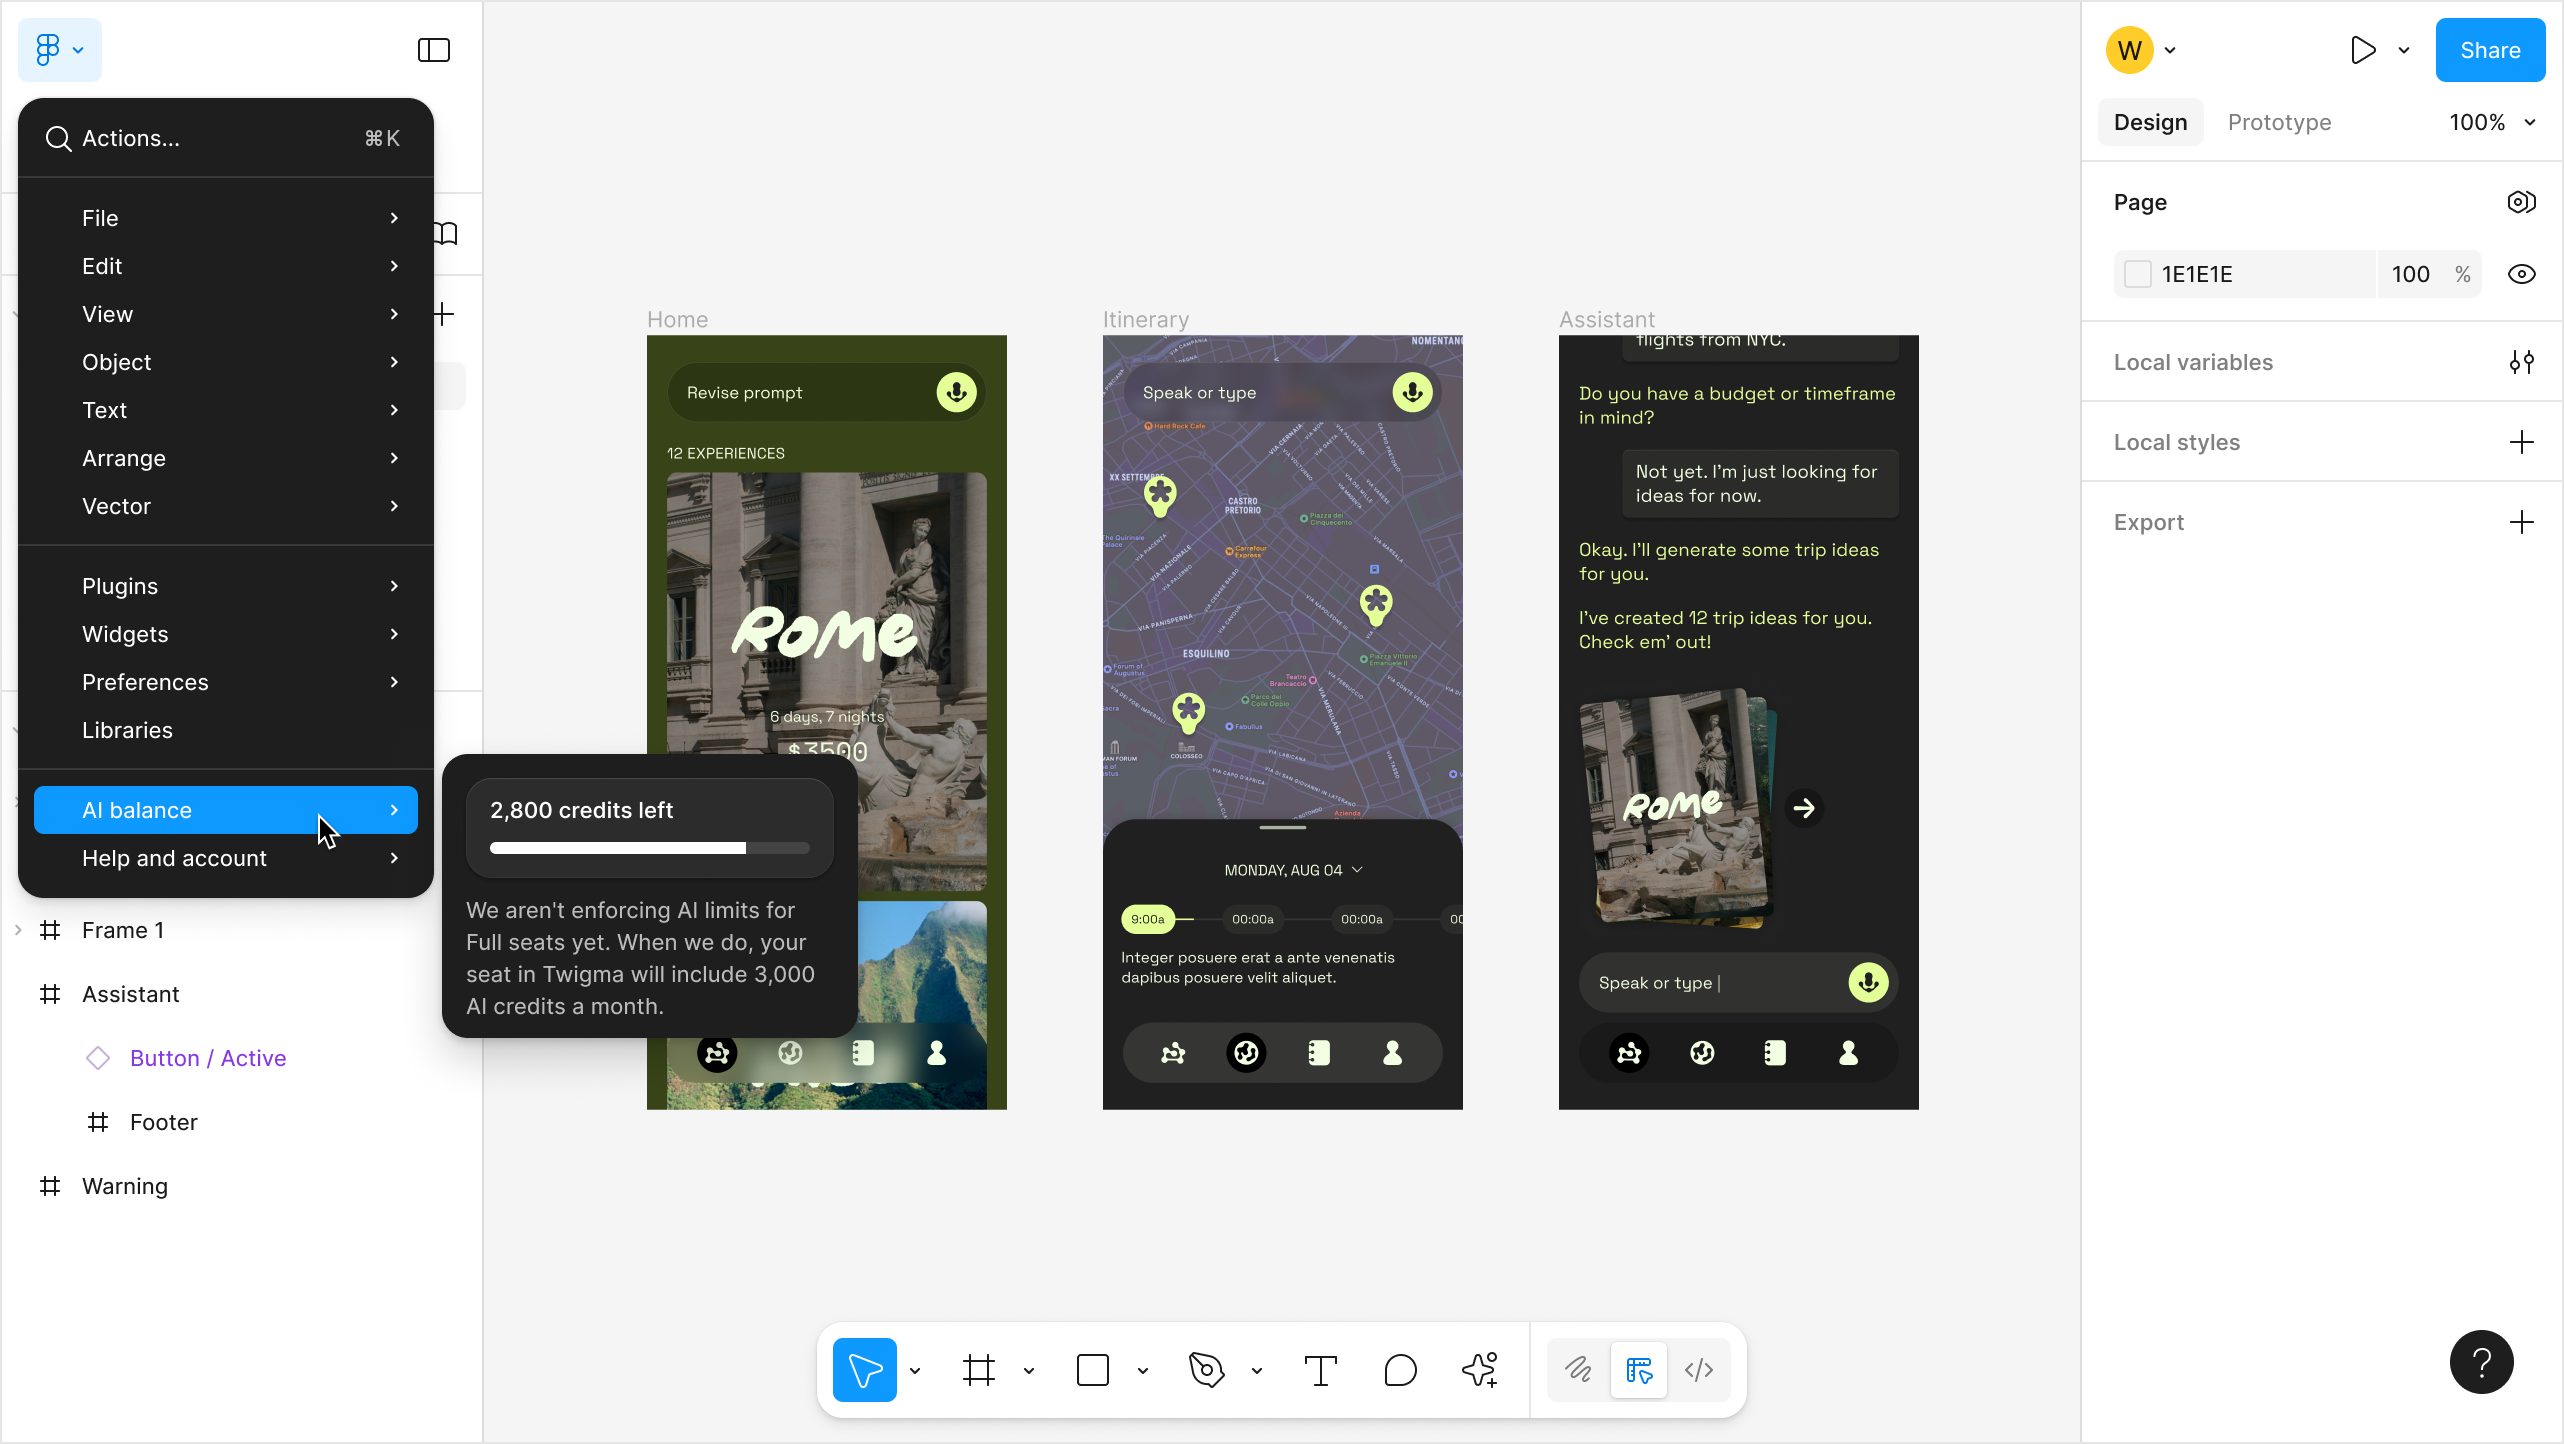Viewport: 2564px width, 1444px height.
Task: Click the Share button
Action: click(x=2489, y=50)
